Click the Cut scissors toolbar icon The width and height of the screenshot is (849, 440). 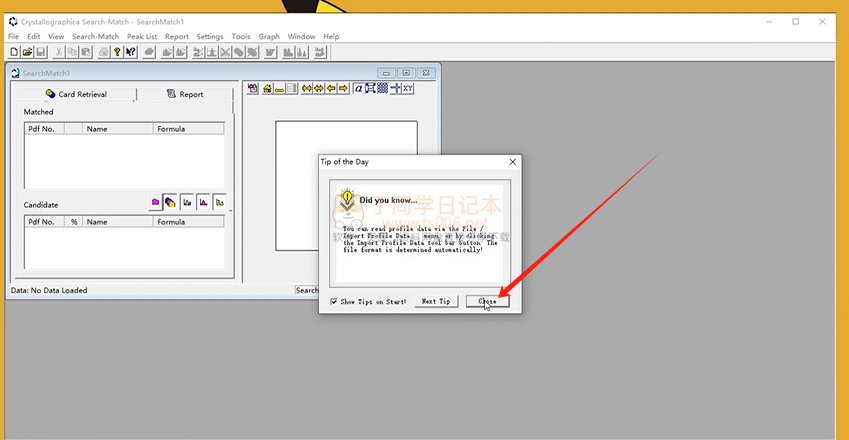click(x=58, y=52)
